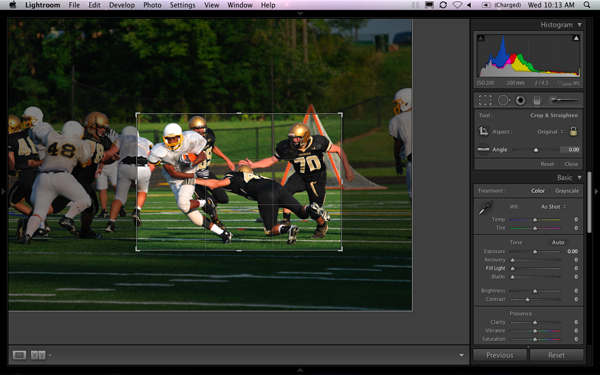600x375 pixels.
Task: Show the top module picker panel
Action: coord(300,13)
